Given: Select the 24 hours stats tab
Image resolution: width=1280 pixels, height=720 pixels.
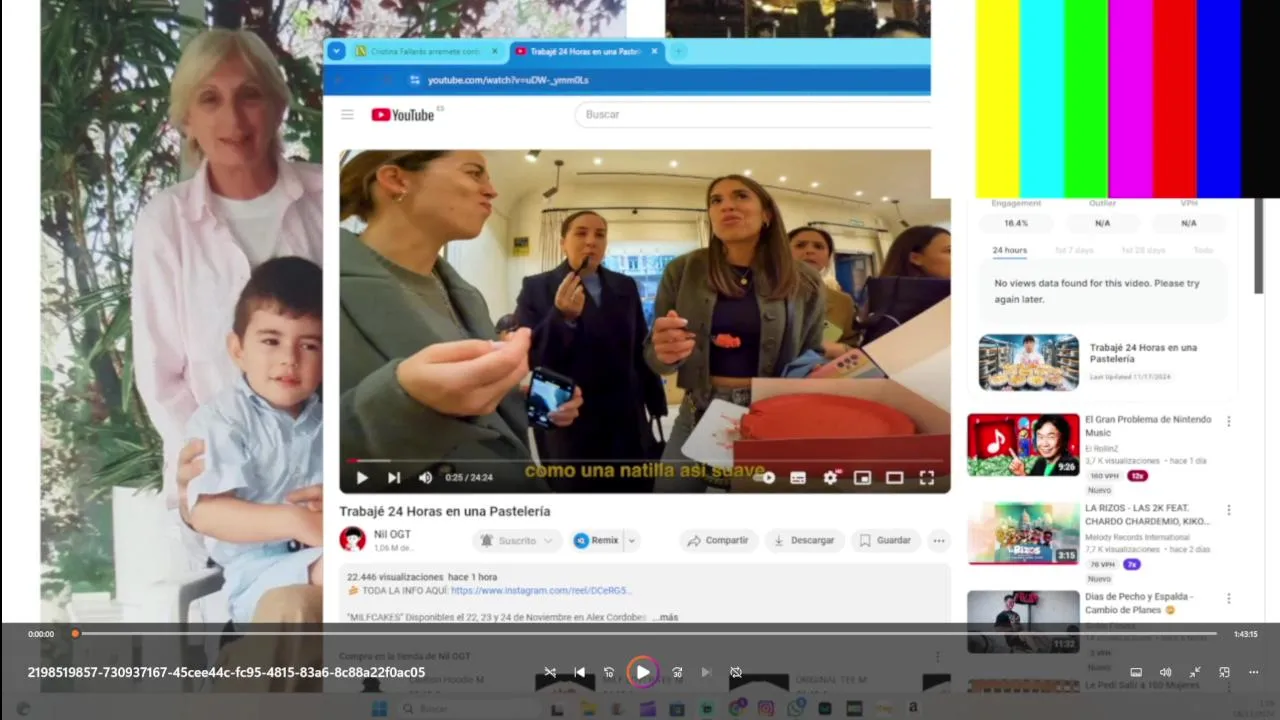Looking at the screenshot, I should [x=1009, y=250].
